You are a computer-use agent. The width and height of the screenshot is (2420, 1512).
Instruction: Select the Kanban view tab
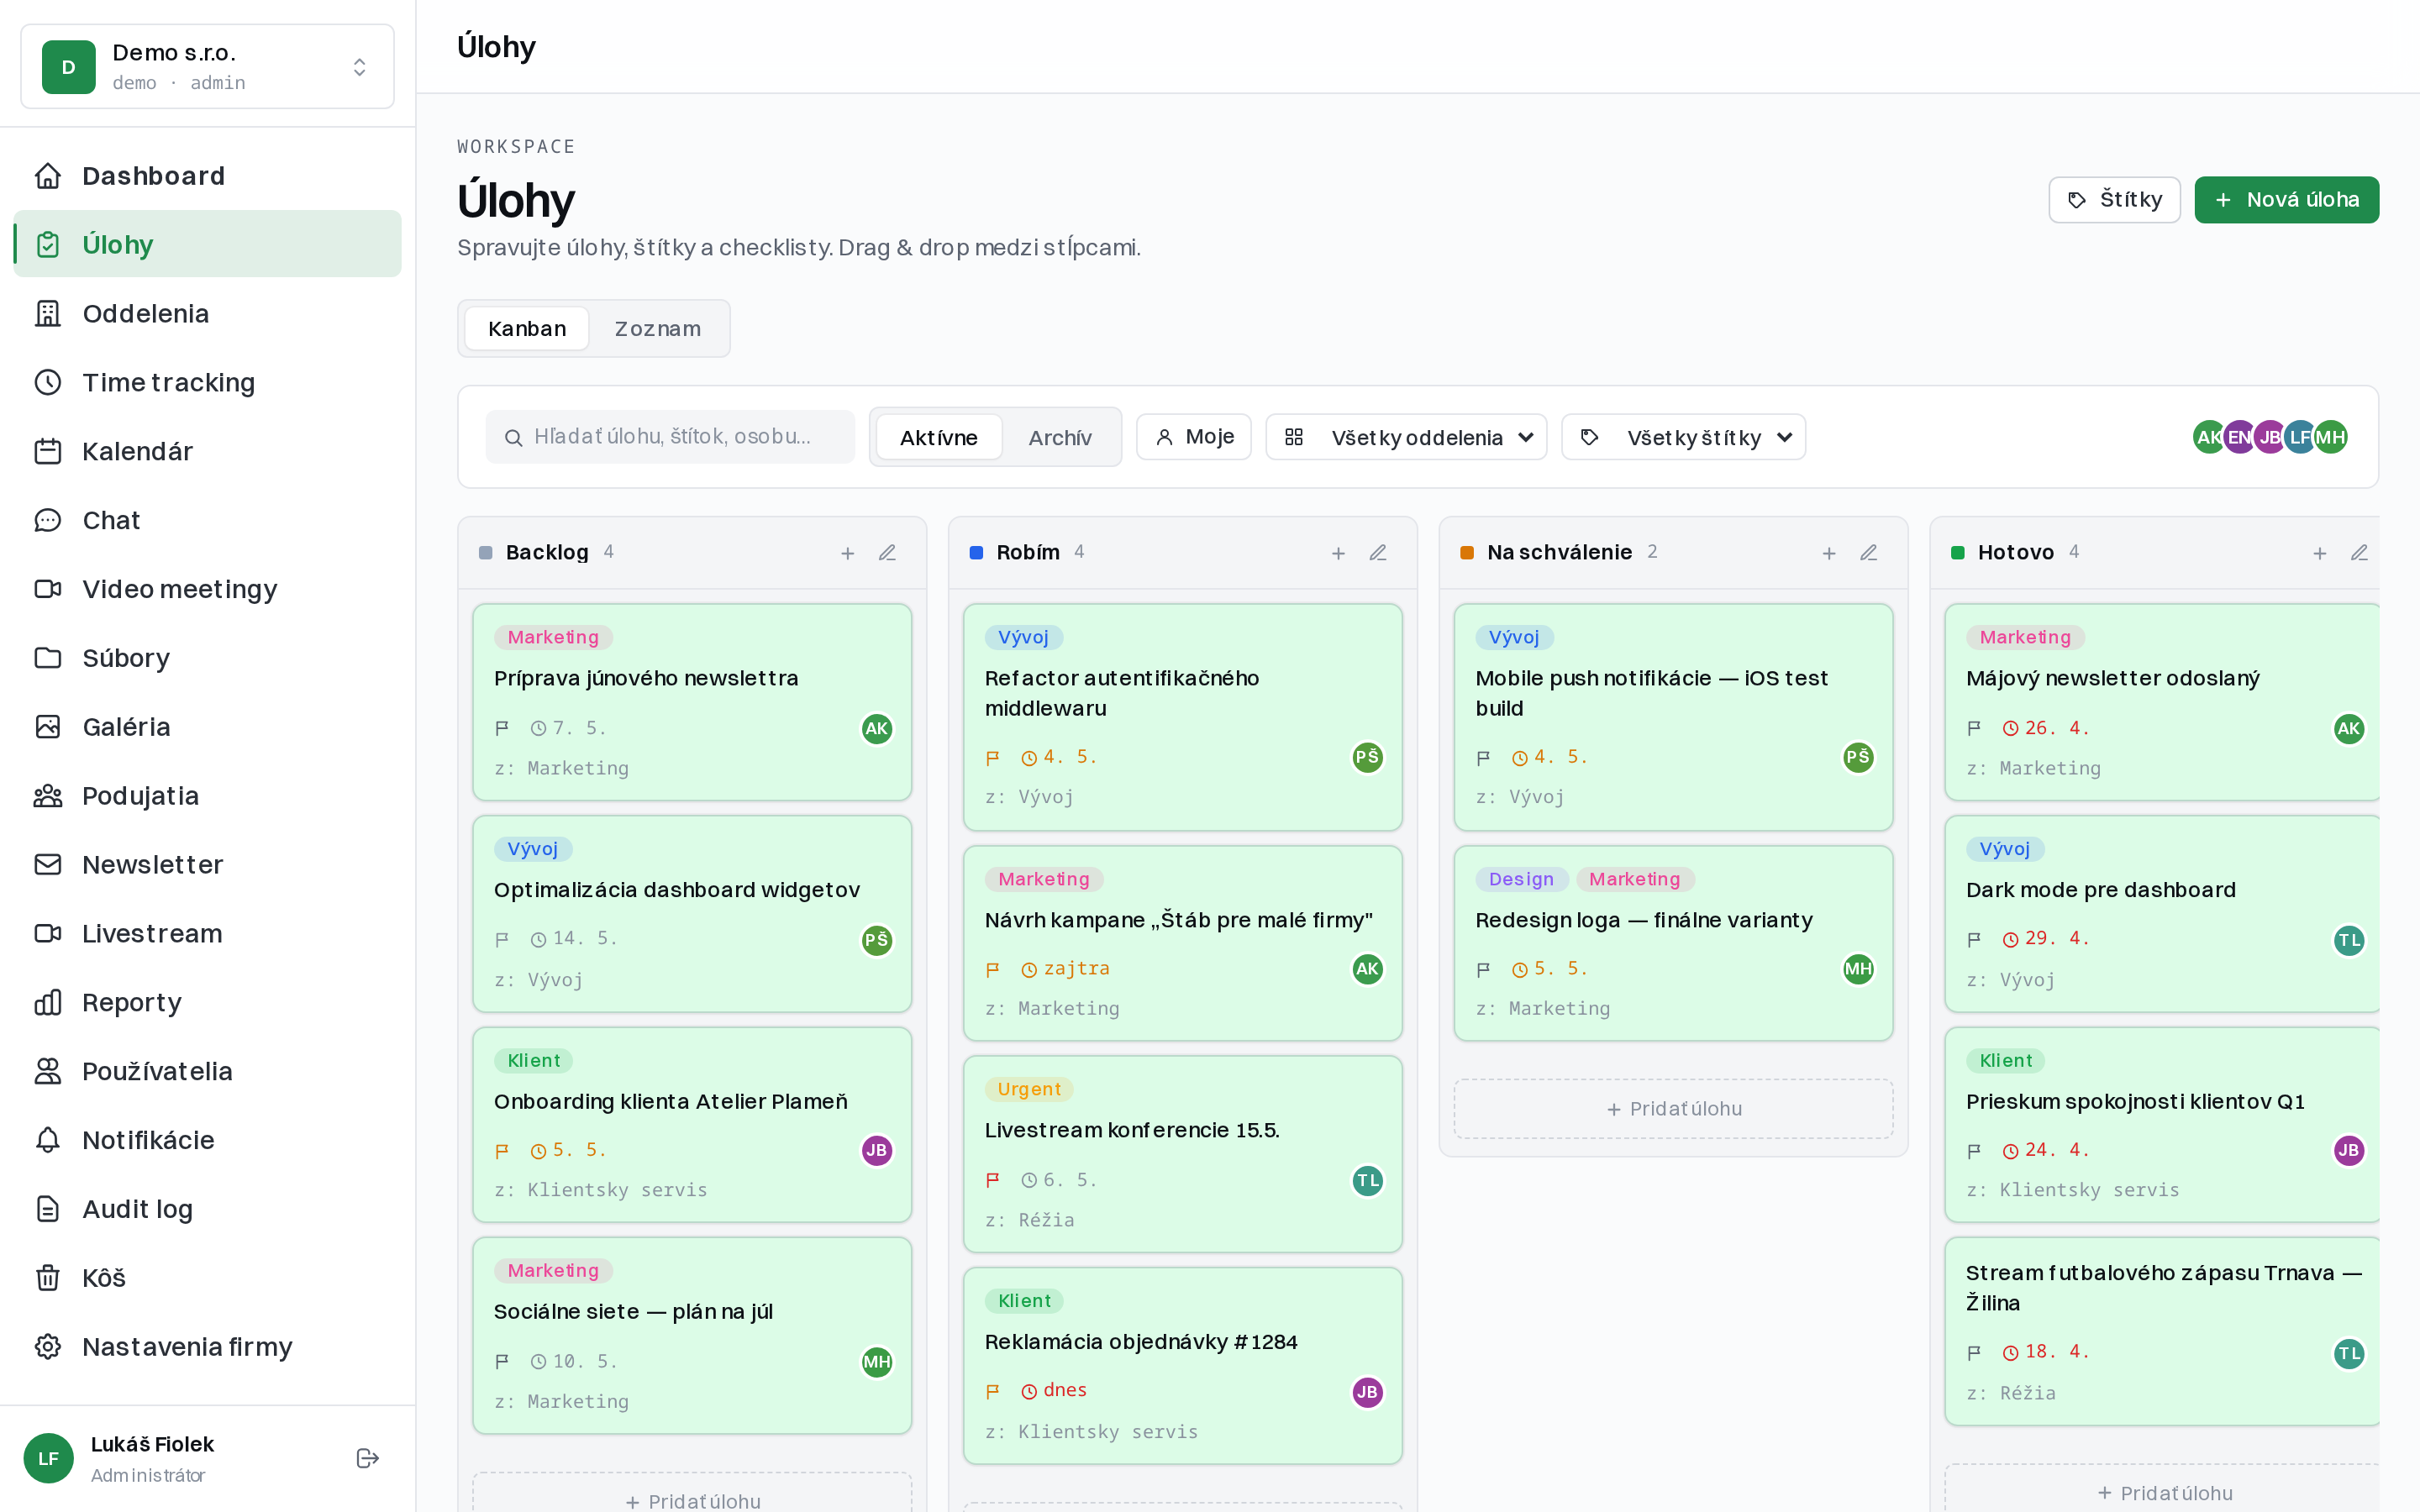coord(527,329)
